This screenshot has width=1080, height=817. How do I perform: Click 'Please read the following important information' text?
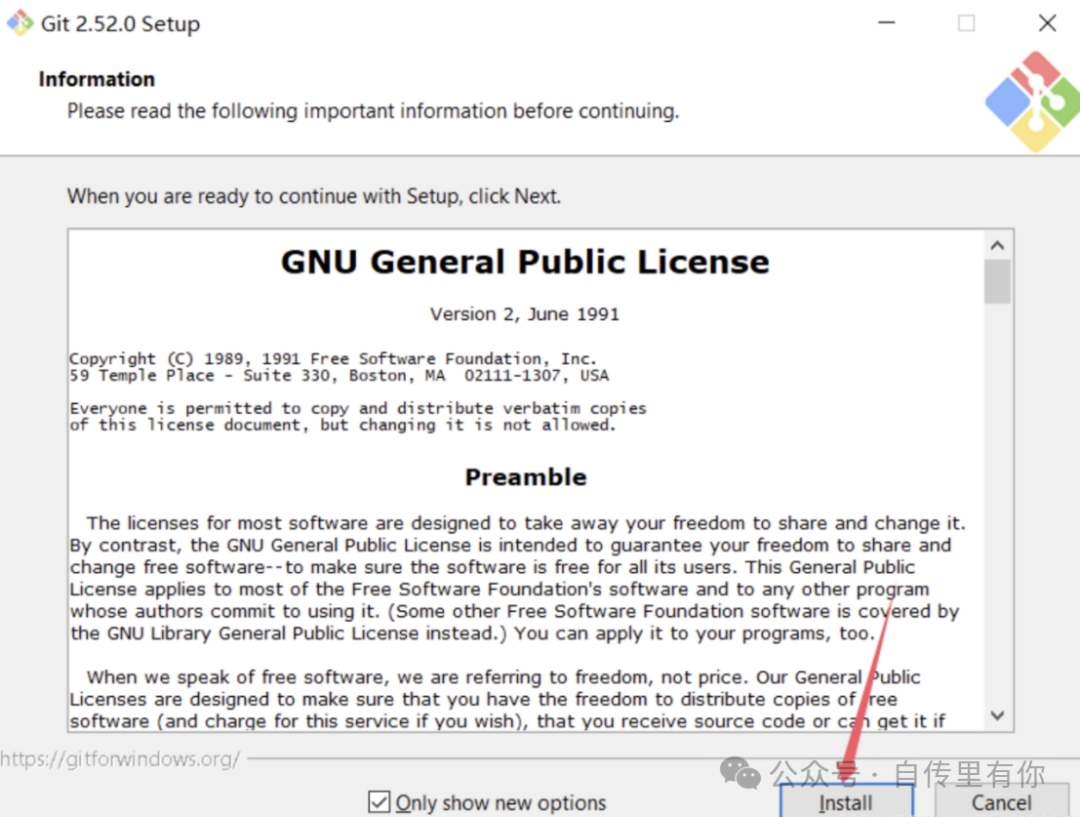pyautogui.click(x=373, y=111)
